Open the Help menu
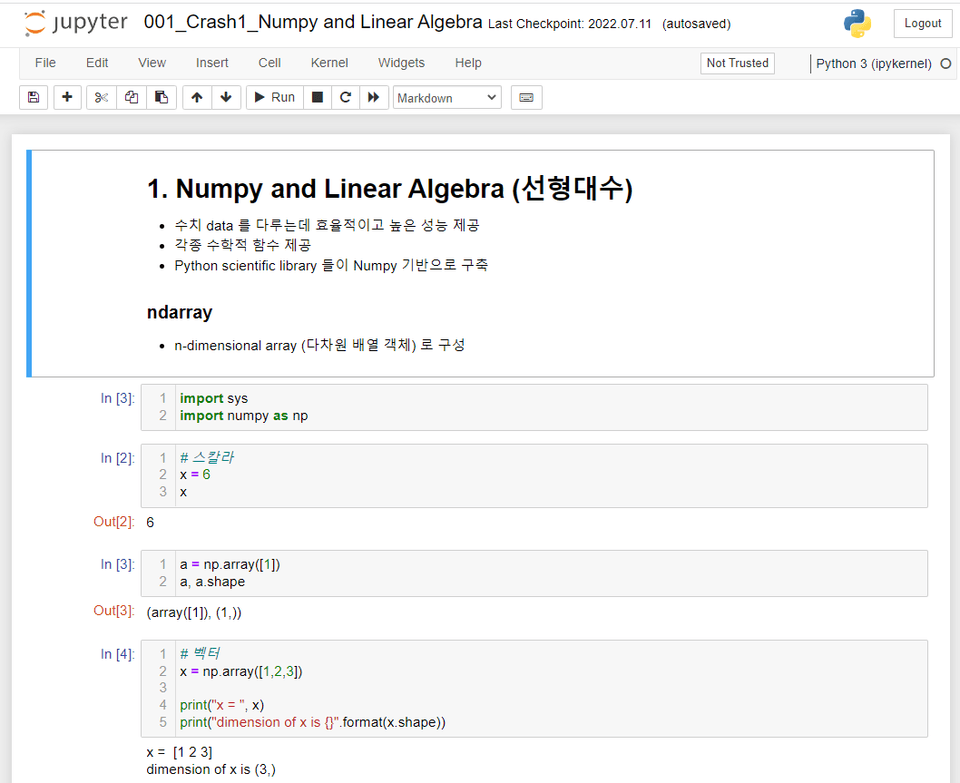This screenshot has height=783, width=960. point(468,63)
